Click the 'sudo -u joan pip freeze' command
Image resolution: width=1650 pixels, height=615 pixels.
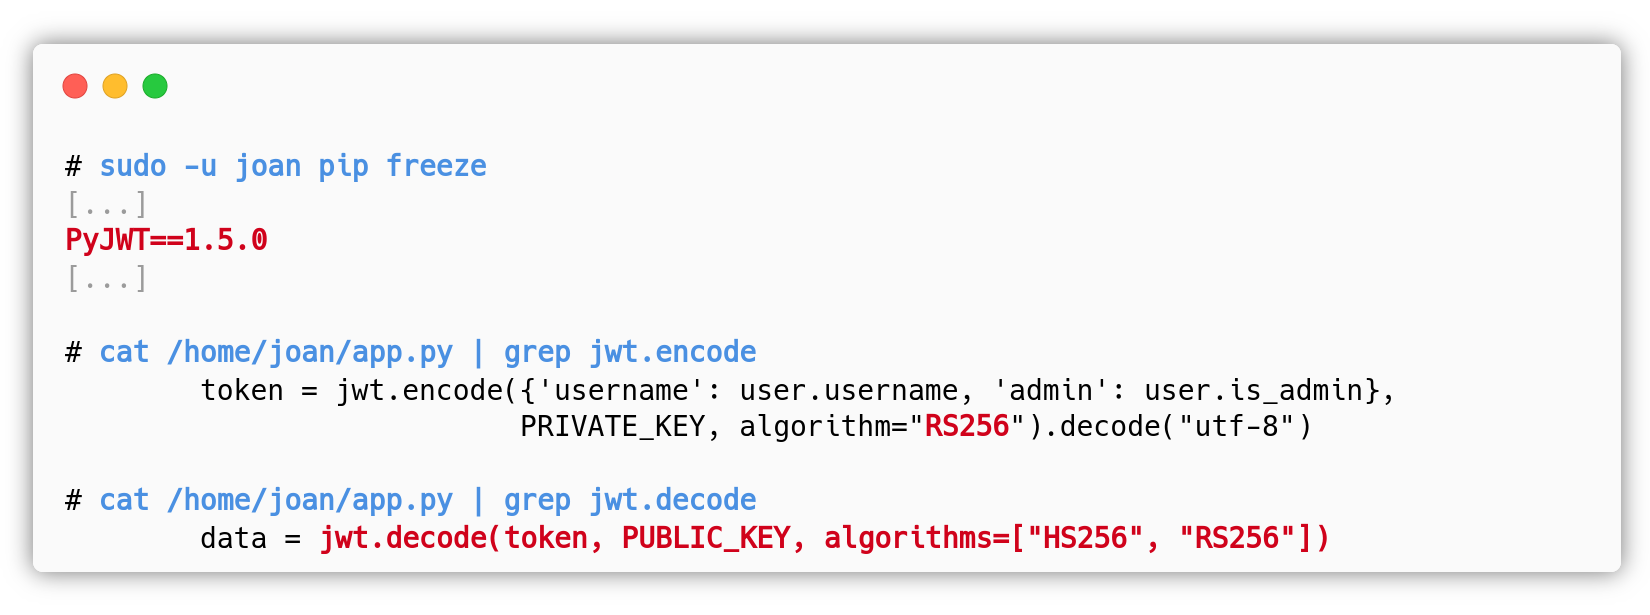pyautogui.click(x=293, y=166)
